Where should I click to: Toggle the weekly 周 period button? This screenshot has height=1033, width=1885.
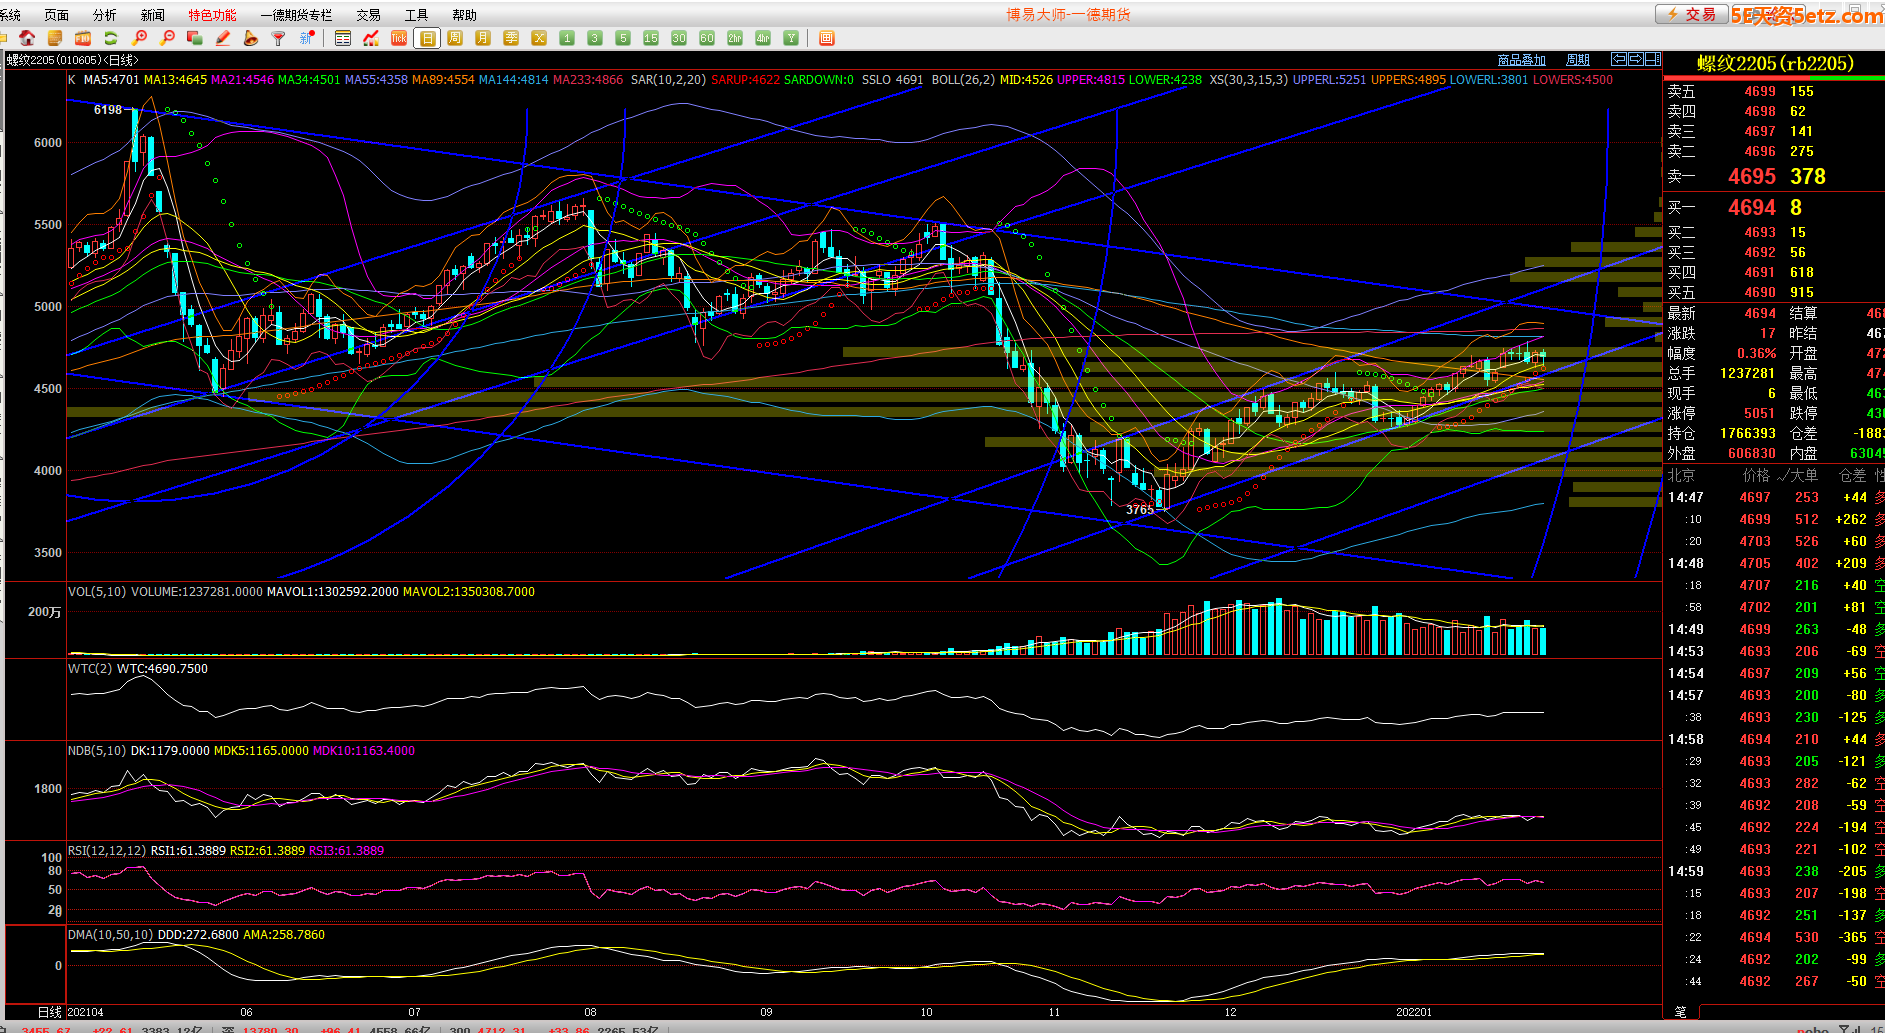coord(455,38)
